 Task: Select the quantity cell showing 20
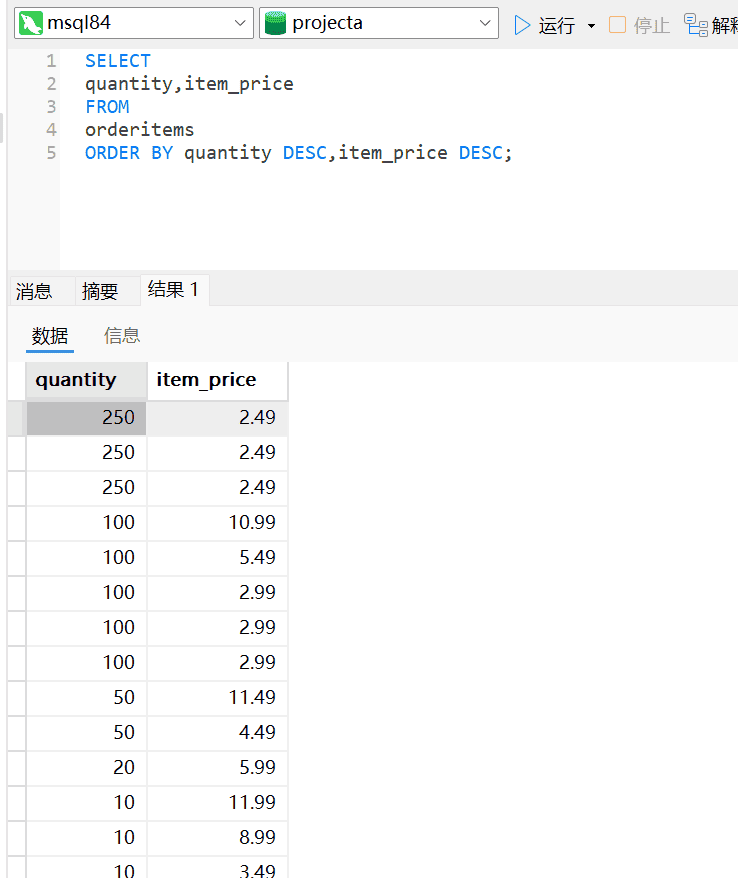pos(86,767)
